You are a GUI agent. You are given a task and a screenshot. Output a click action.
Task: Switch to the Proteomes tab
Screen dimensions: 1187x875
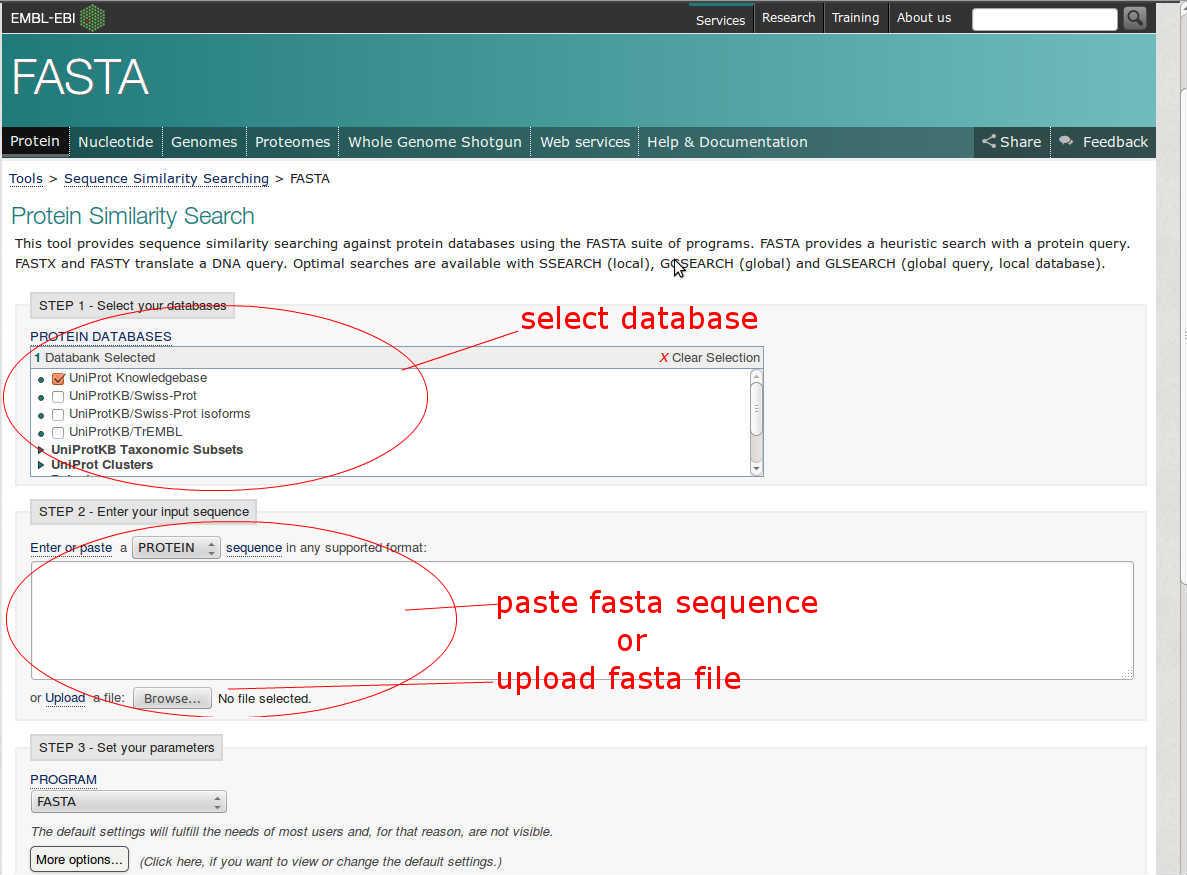pyautogui.click(x=292, y=142)
